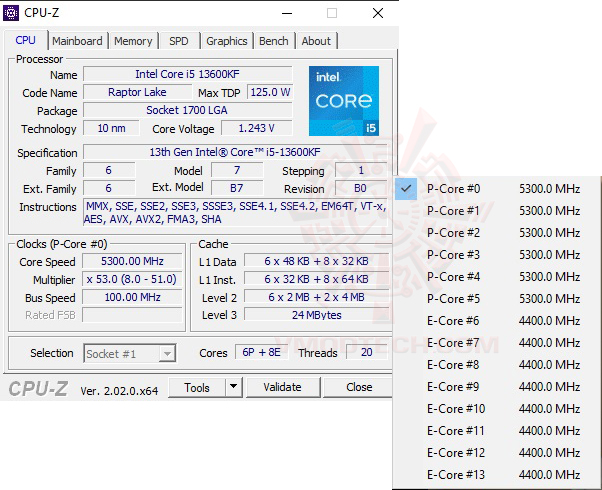This screenshot has height=490, width=602.
Task: Select E-Core #8 menu entry
Action: pyautogui.click(x=498, y=365)
